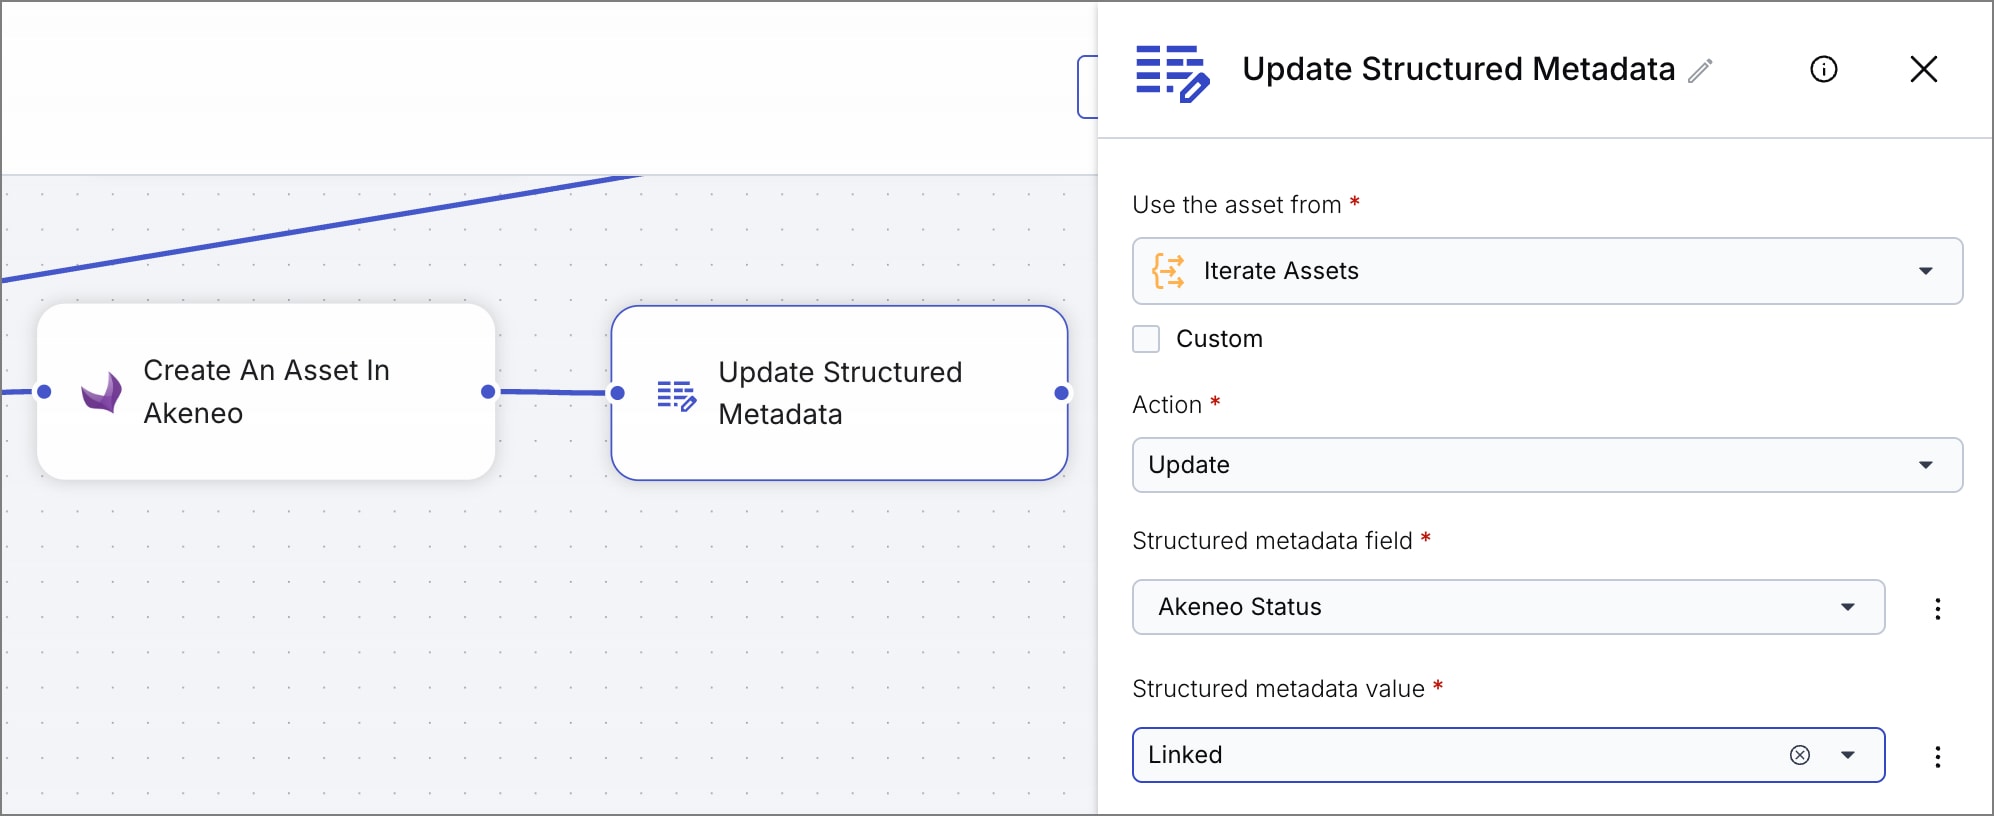
Task: Click output connector of Create An Asset node
Action: (488, 392)
